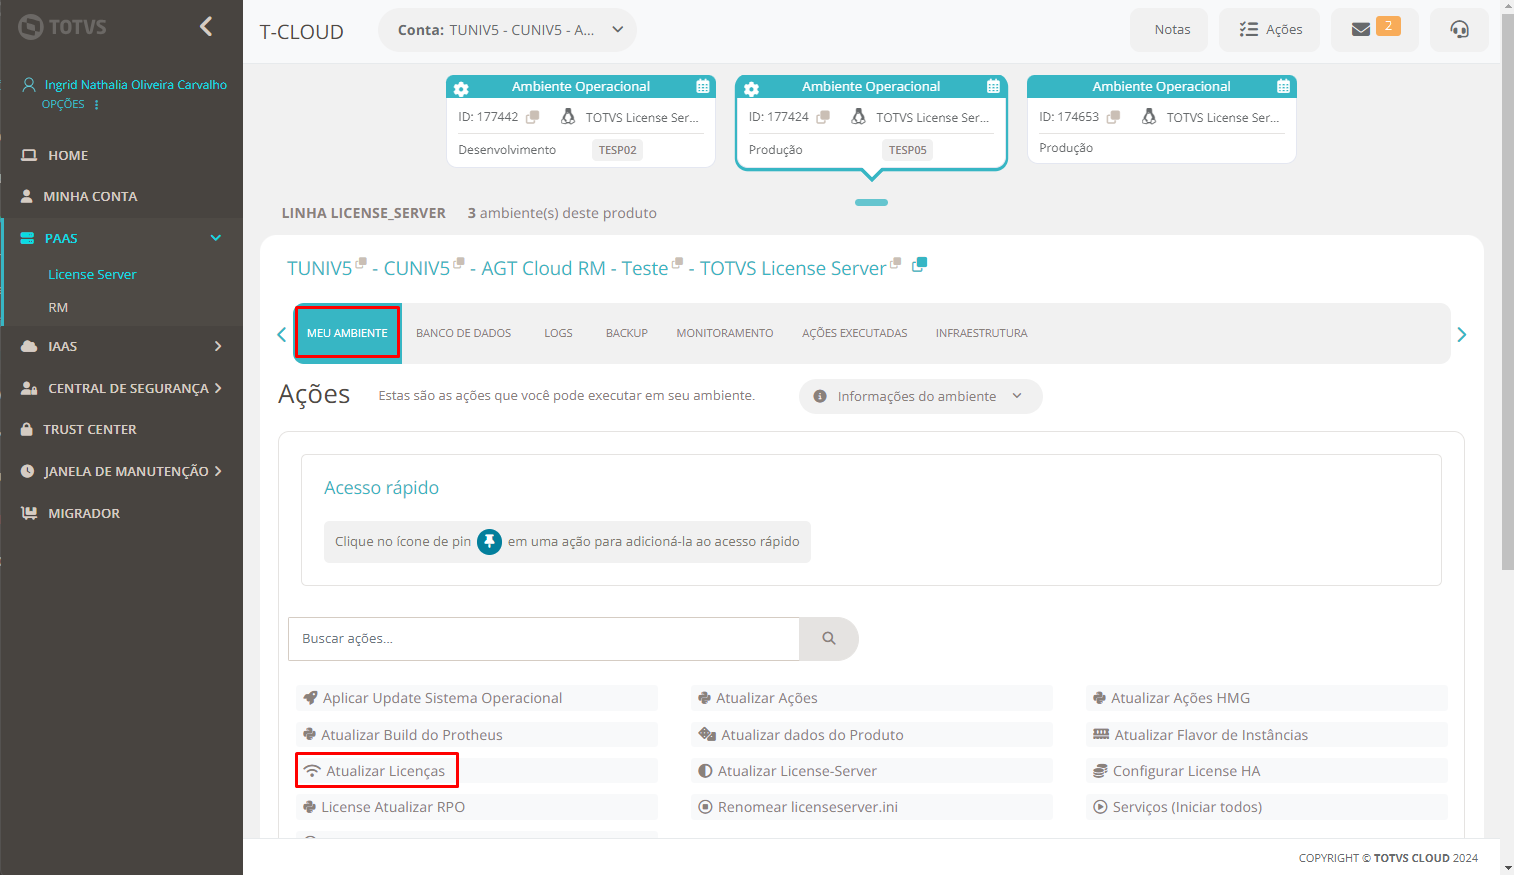Run Atualizar Licenças action
The height and width of the screenshot is (875, 1514).
[x=477, y=771]
